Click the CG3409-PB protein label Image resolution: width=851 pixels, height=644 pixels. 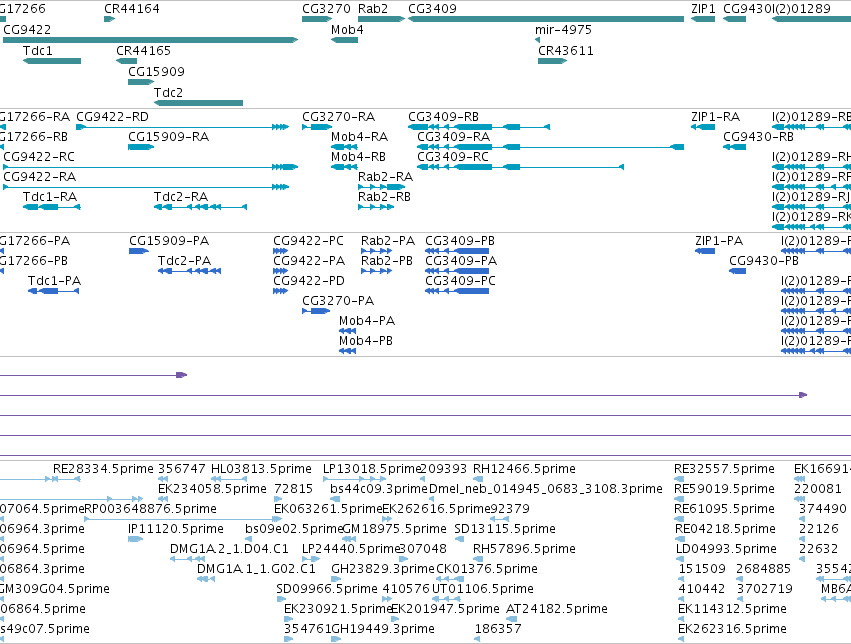(x=460, y=241)
